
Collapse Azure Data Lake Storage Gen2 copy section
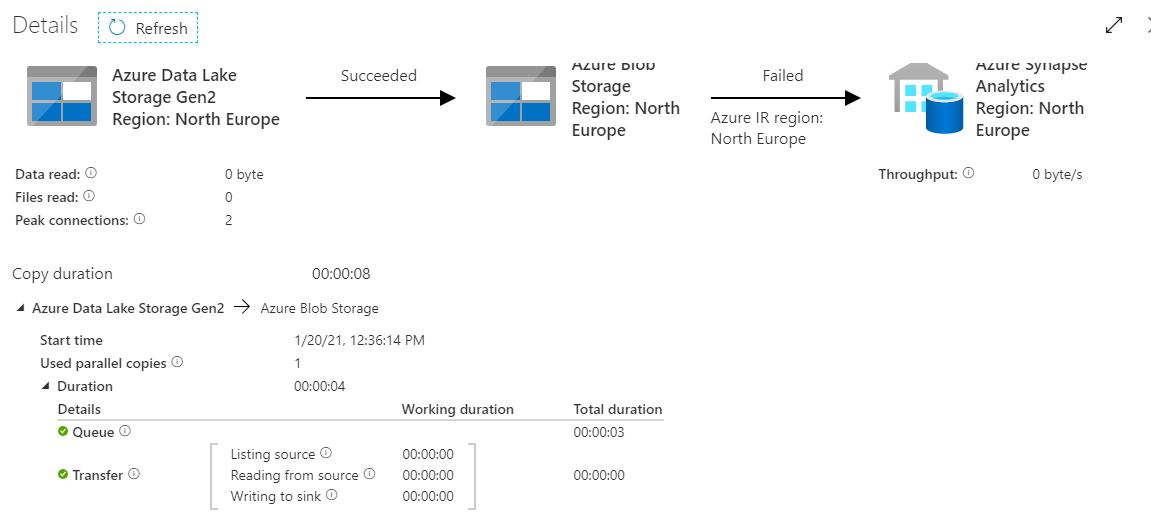pos(20,309)
